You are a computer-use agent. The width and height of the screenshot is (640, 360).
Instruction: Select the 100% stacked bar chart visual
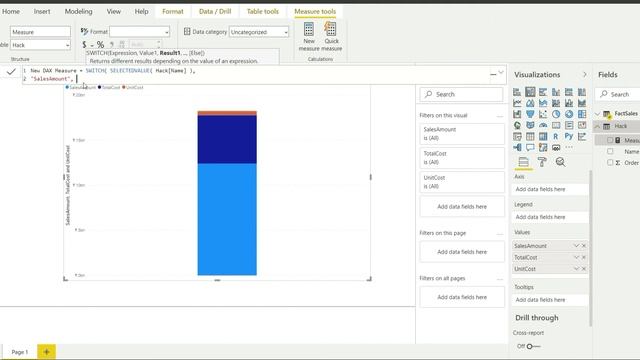(569, 92)
